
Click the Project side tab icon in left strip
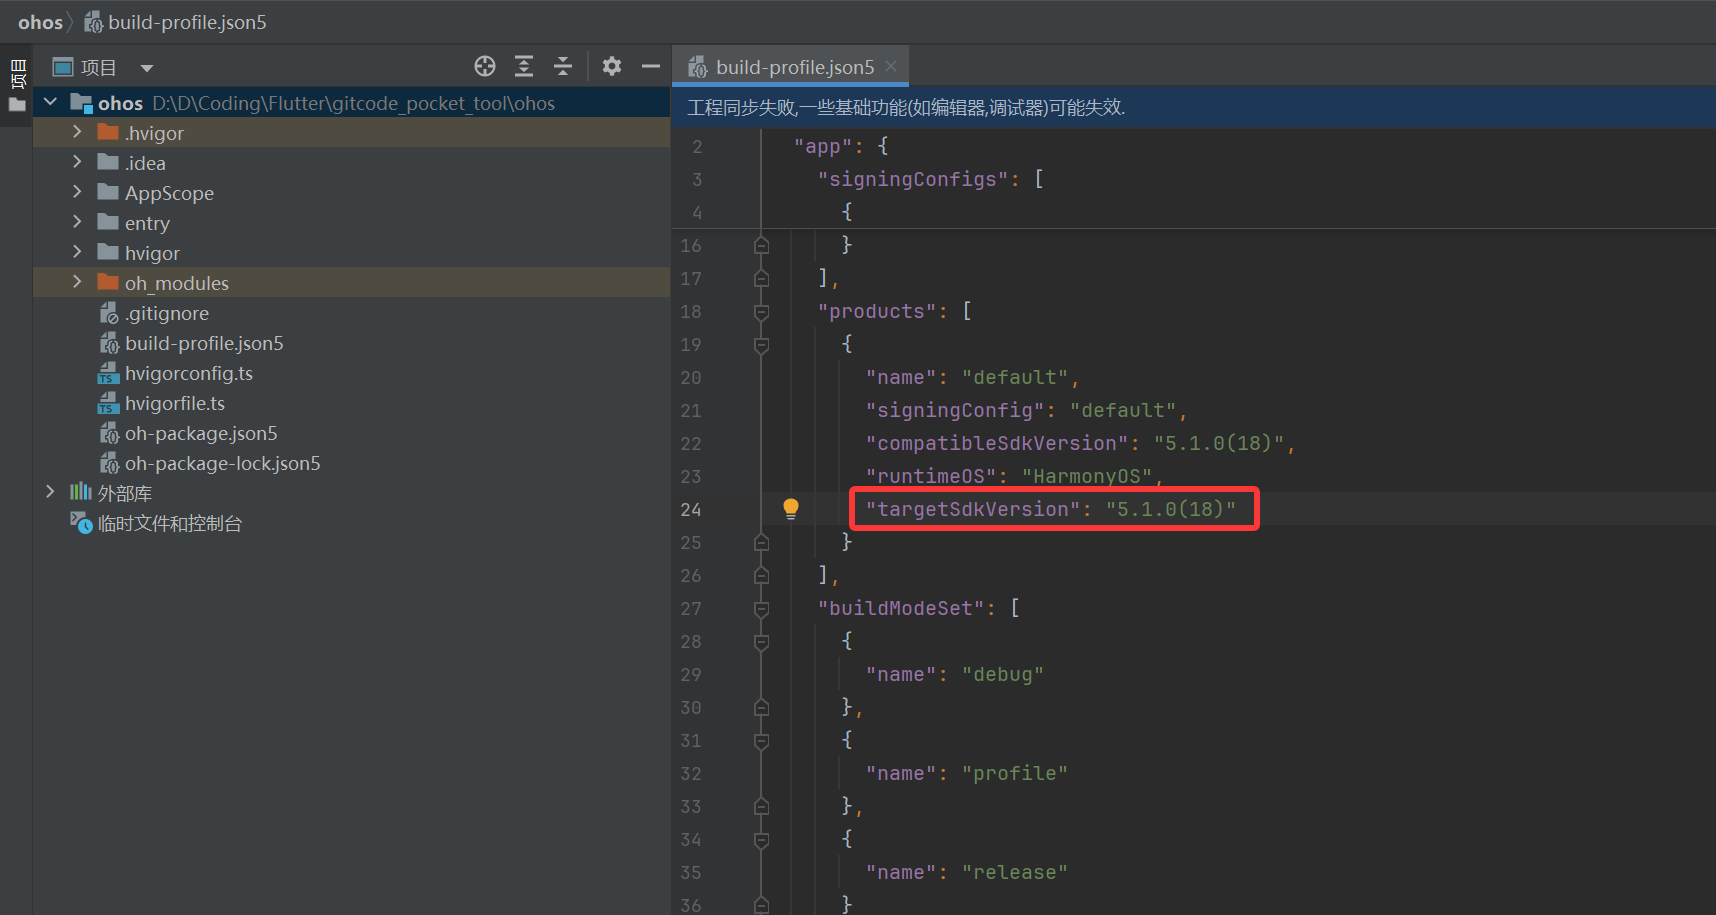(x=17, y=73)
